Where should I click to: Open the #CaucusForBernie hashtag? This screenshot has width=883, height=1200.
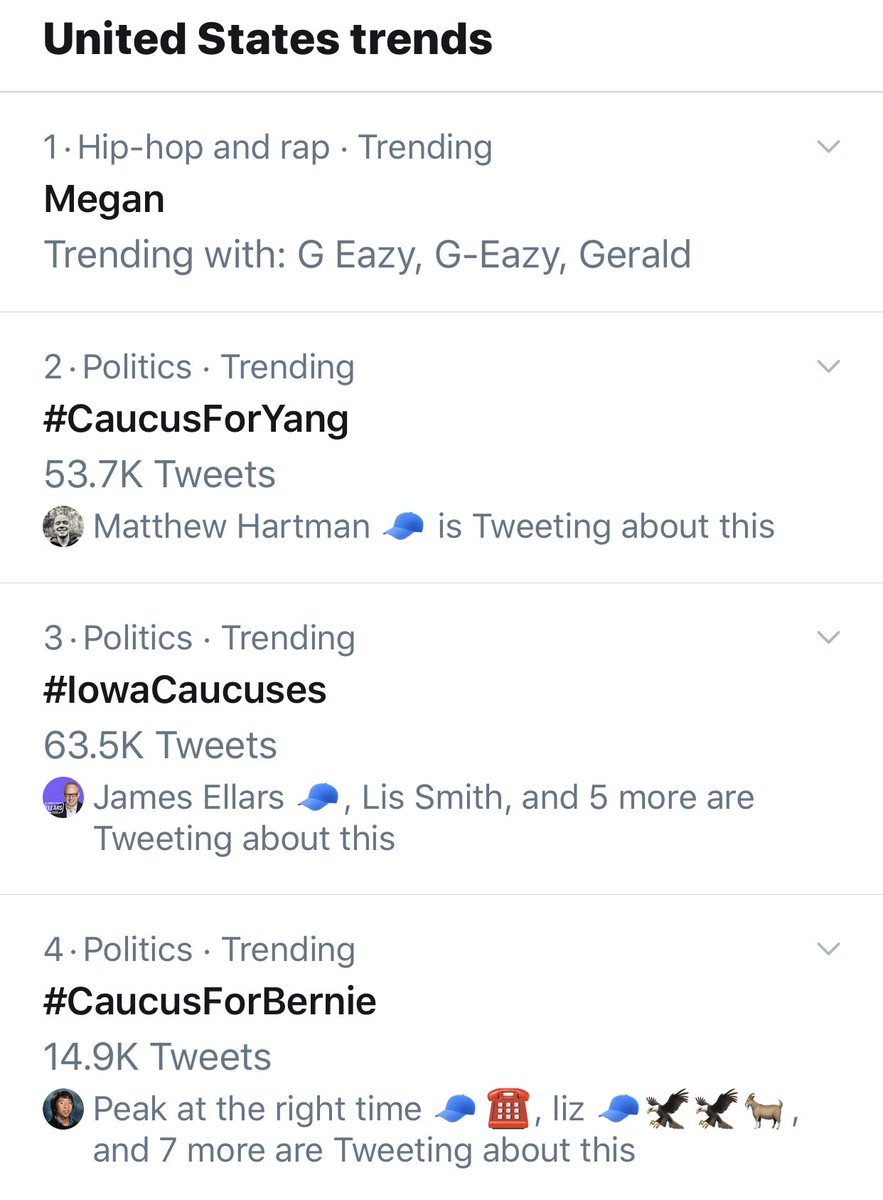[x=210, y=1002]
